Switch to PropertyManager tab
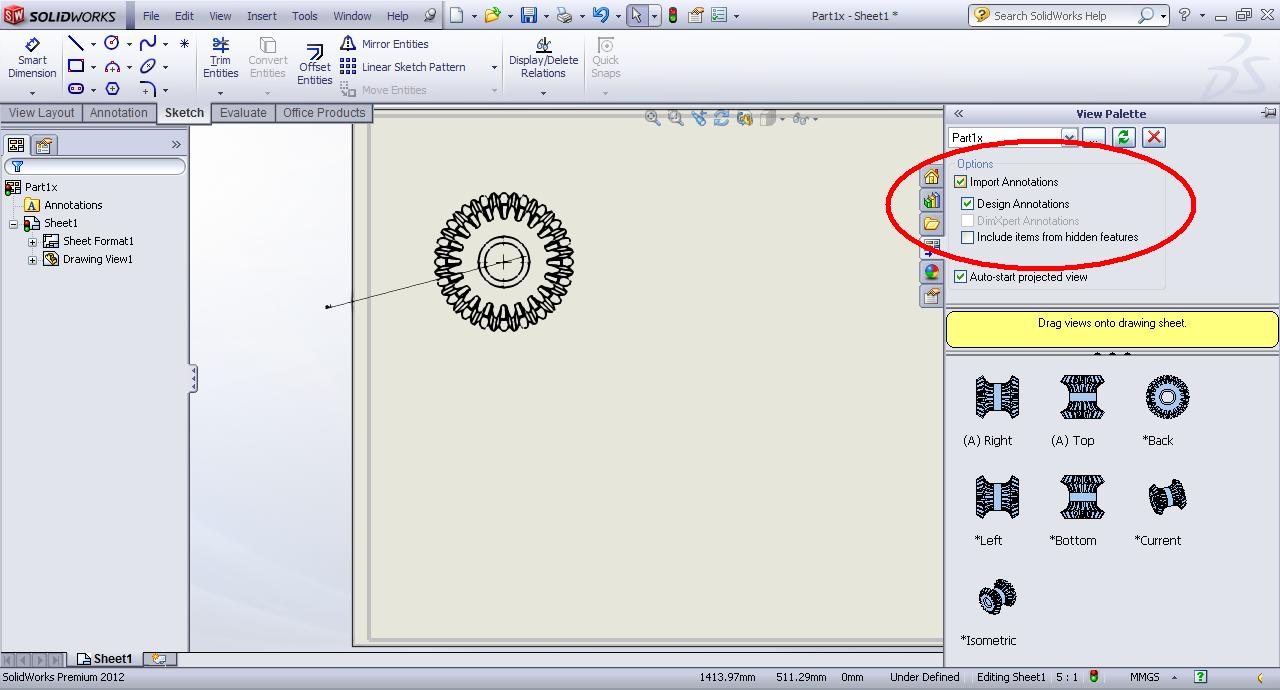Image resolution: width=1280 pixels, height=690 pixels. 43,145
